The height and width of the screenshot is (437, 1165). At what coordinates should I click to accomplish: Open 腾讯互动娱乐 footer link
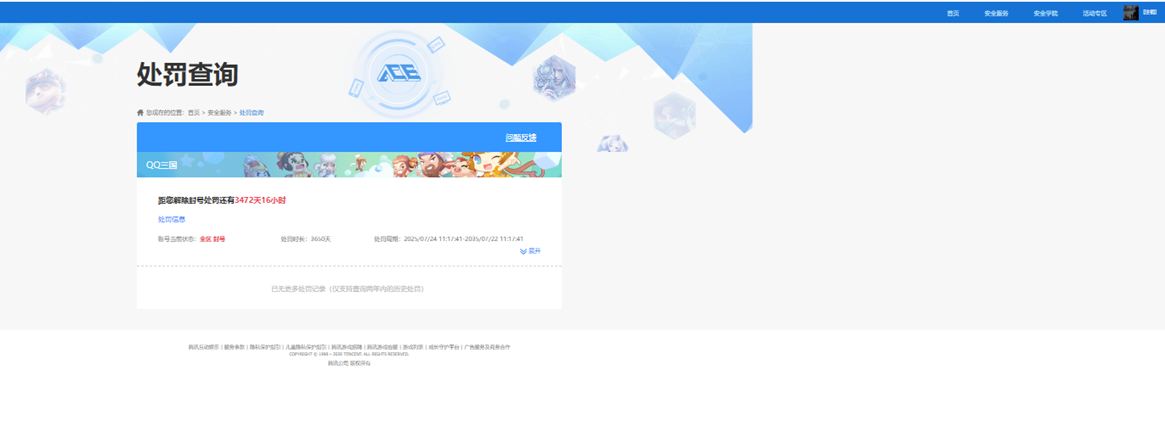[x=204, y=347]
